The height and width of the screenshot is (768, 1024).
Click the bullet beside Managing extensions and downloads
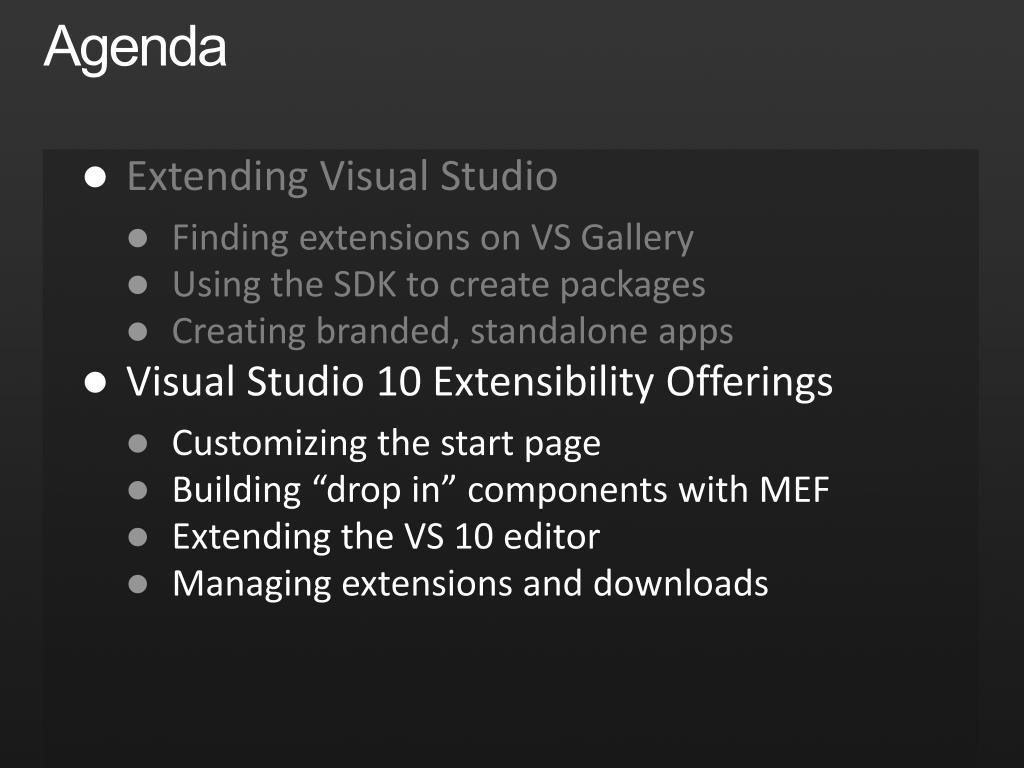[138, 584]
